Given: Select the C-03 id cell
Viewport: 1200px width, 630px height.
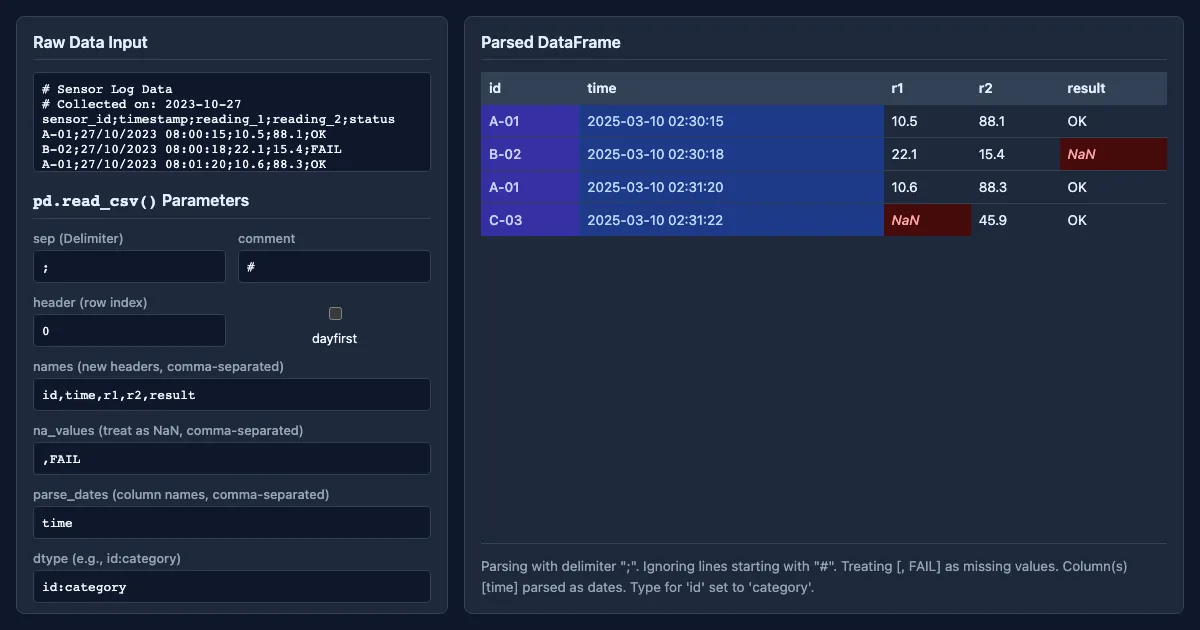Looking at the screenshot, I should click(x=530, y=220).
